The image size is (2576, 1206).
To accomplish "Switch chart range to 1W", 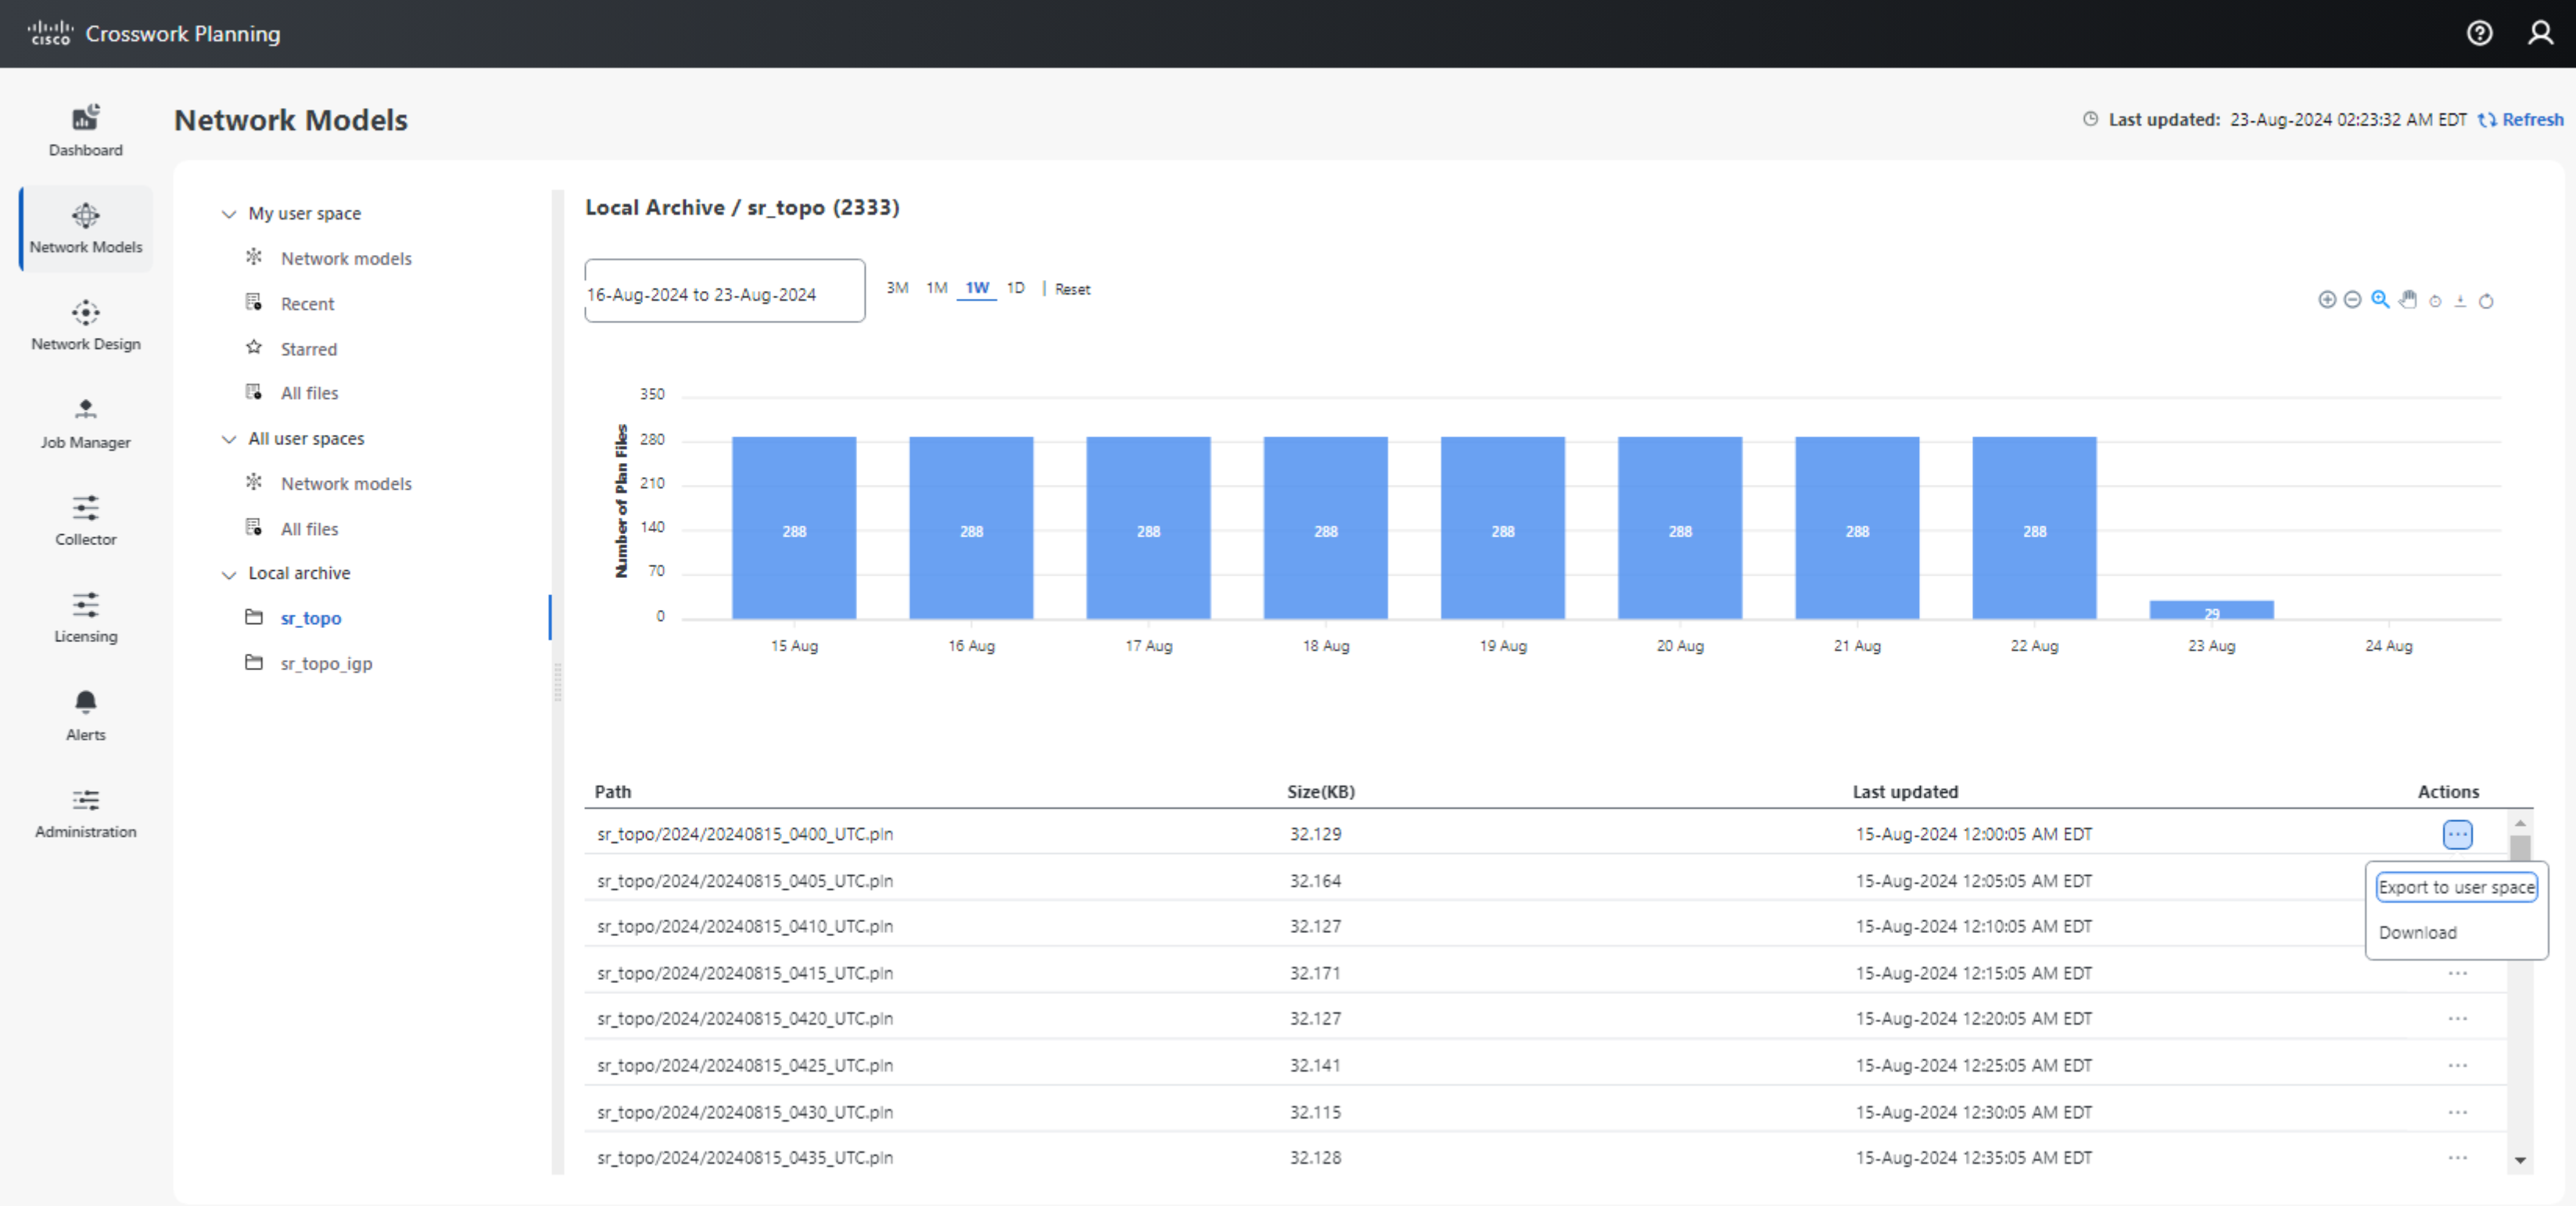I will (976, 288).
